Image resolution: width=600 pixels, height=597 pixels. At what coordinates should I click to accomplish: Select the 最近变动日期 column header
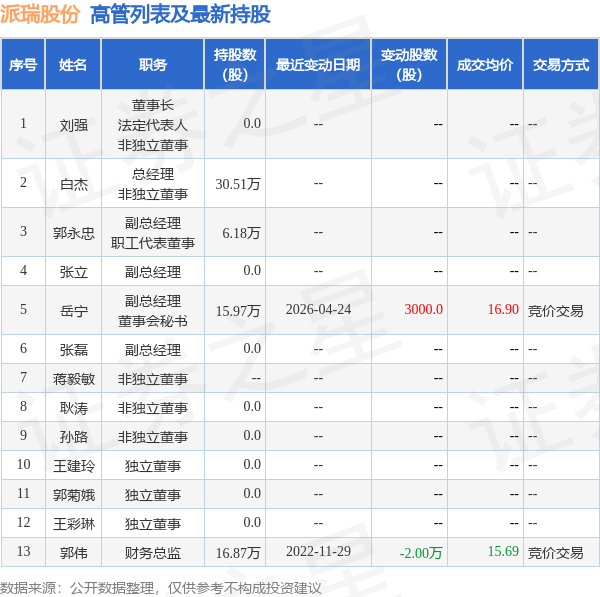[x=318, y=65]
